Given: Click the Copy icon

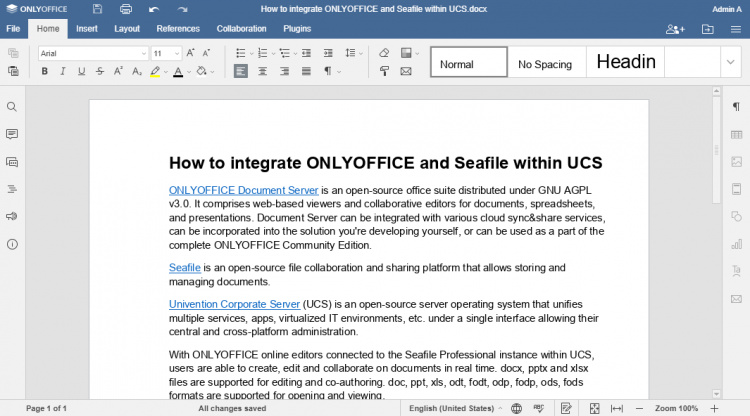Looking at the screenshot, I should [x=13, y=53].
